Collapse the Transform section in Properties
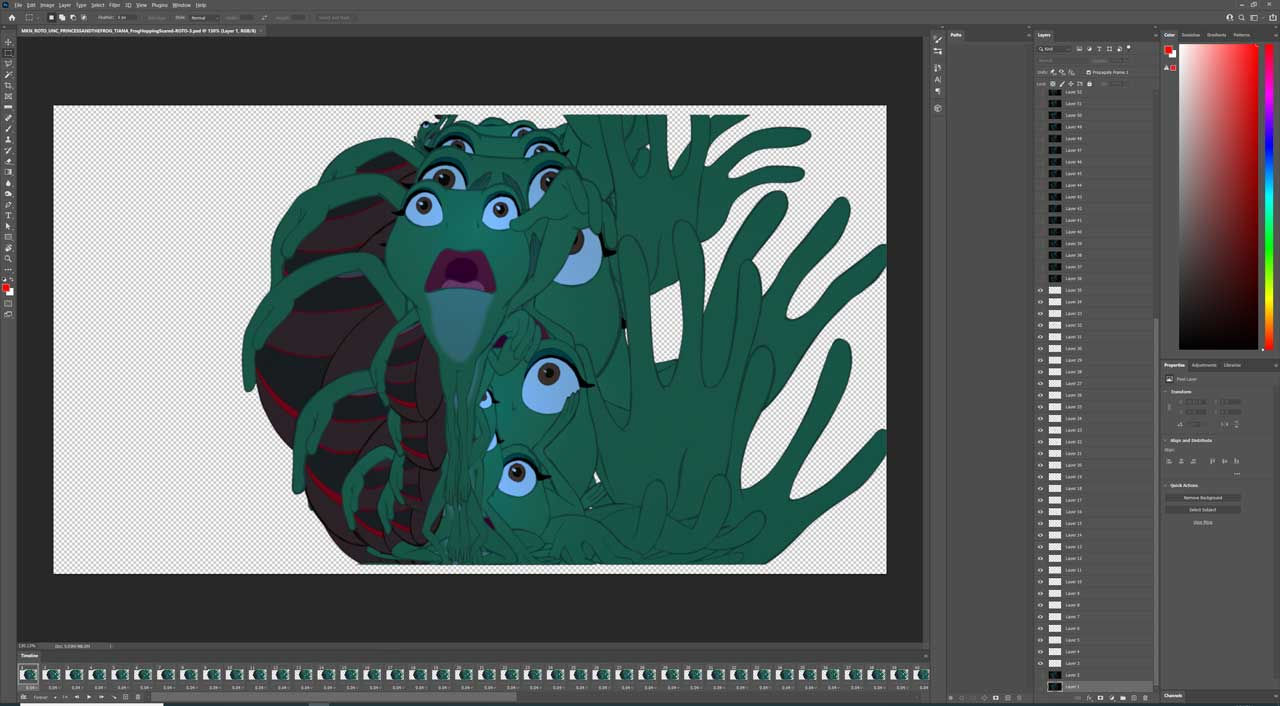The height and width of the screenshot is (706, 1280). pyautogui.click(x=1167, y=392)
